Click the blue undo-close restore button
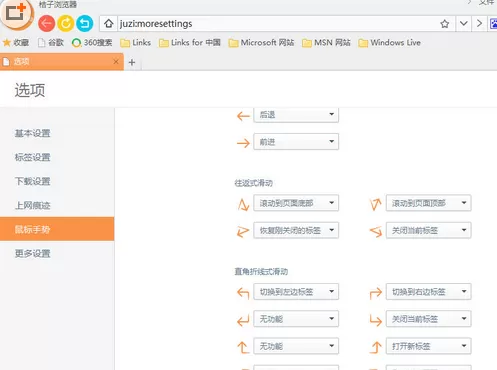The image size is (497, 370). [85, 24]
